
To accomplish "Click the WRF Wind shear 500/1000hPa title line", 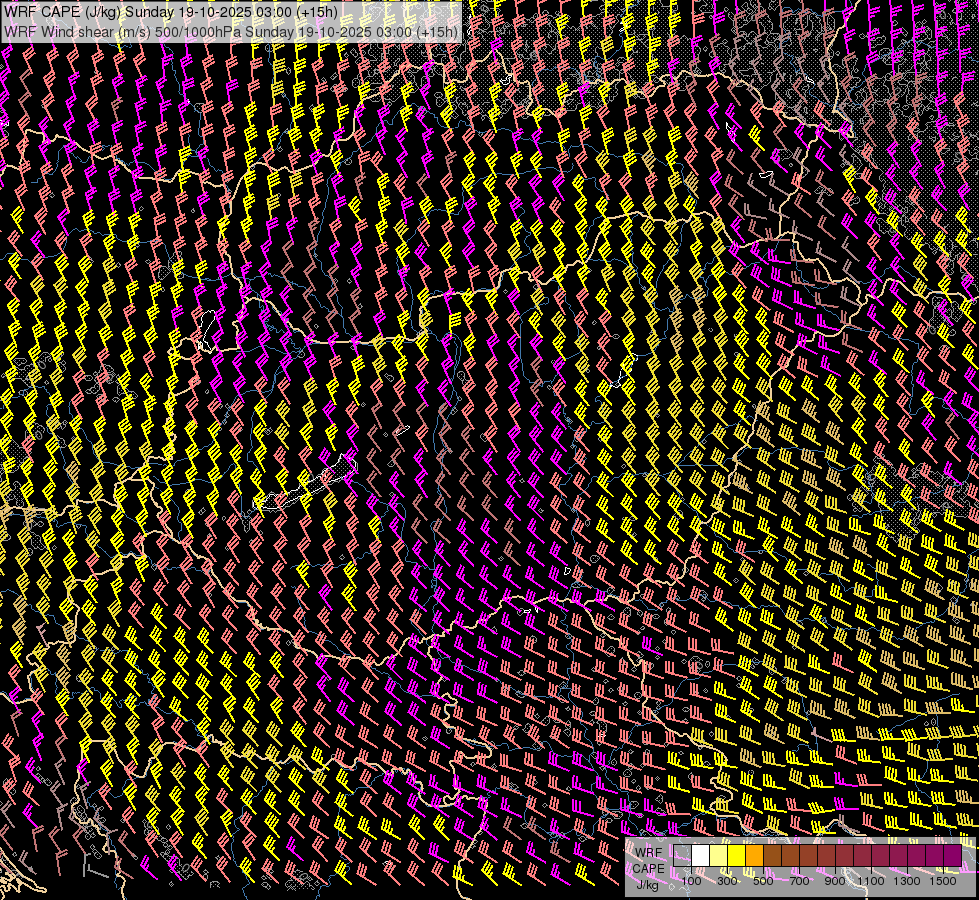I will [x=231, y=31].
